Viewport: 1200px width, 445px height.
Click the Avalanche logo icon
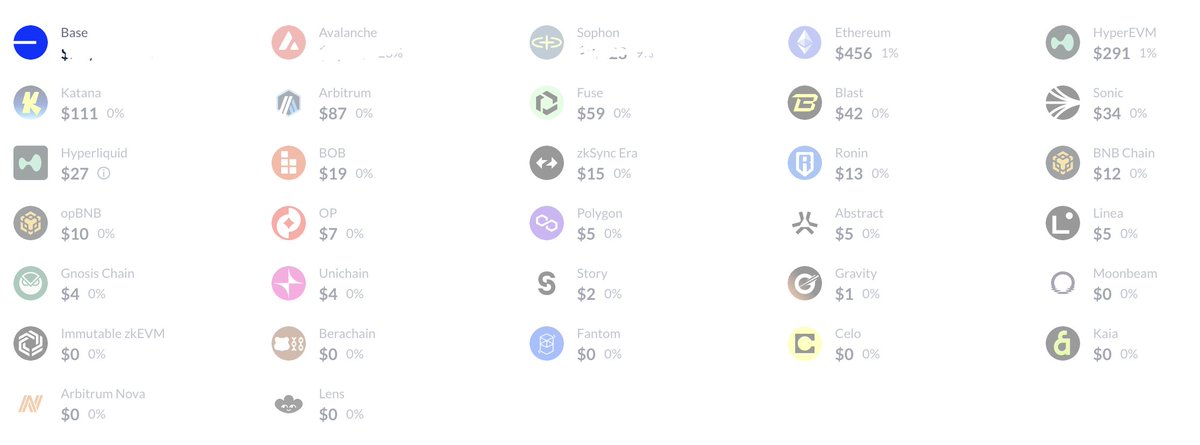click(289, 43)
